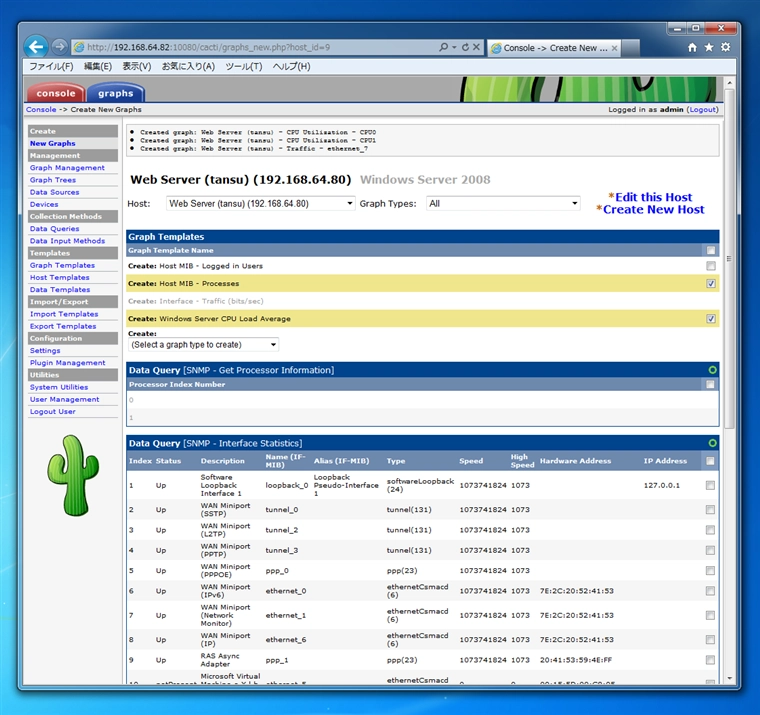
Task: Open User Management in sidebar
Action: (x=64, y=399)
